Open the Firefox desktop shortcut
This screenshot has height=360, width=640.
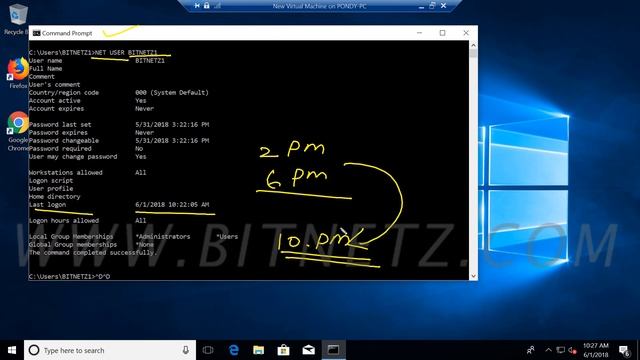[x=18, y=73]
